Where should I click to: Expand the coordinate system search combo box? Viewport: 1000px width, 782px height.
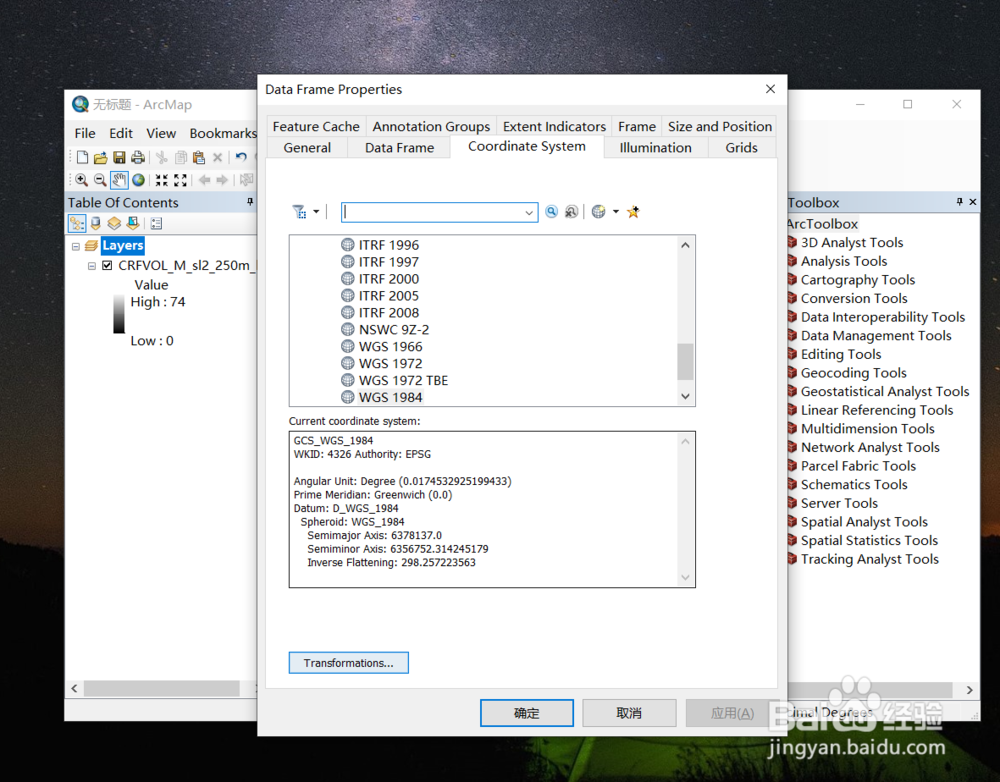(529, 212)
